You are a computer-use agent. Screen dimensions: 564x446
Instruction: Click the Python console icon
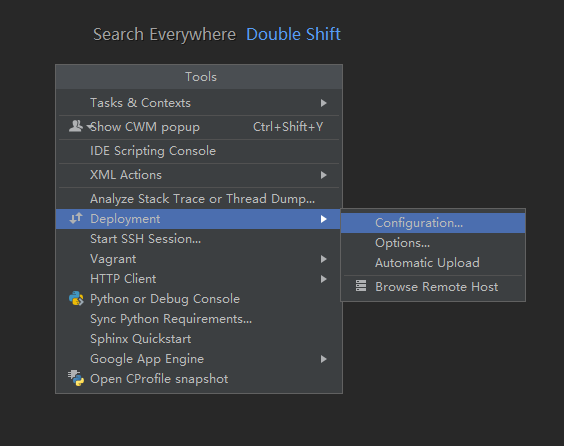point(76,299)
